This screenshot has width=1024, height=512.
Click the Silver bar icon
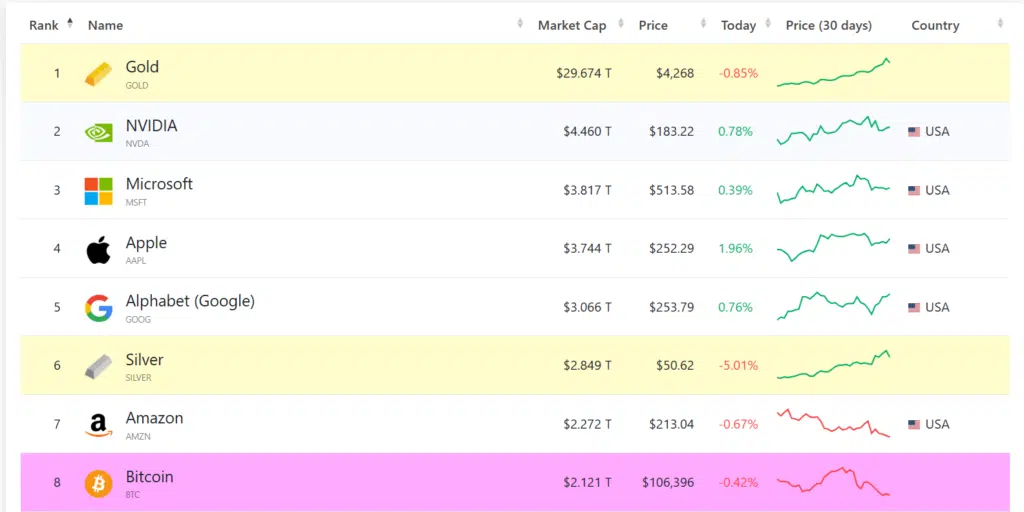click(98, 366)
